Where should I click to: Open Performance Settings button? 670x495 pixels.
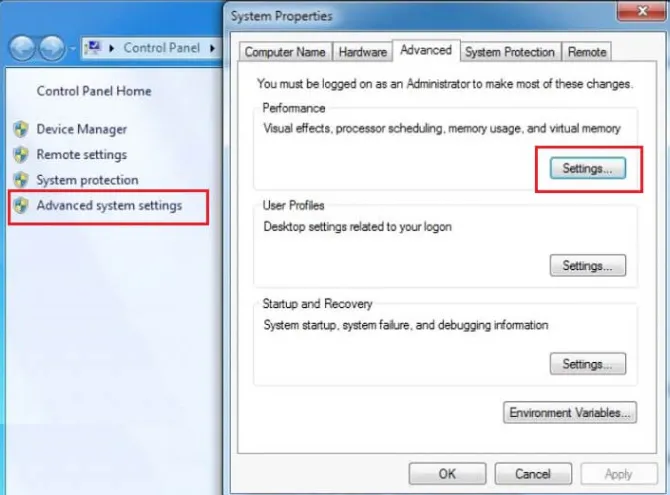588,168
